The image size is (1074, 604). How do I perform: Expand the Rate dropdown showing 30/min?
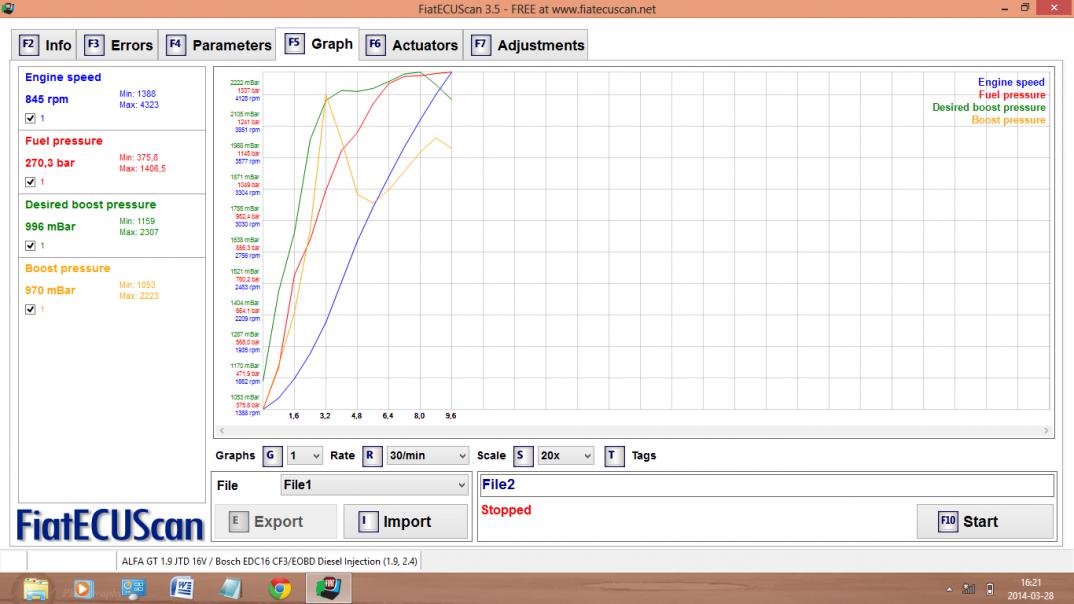tap(427, 455)
